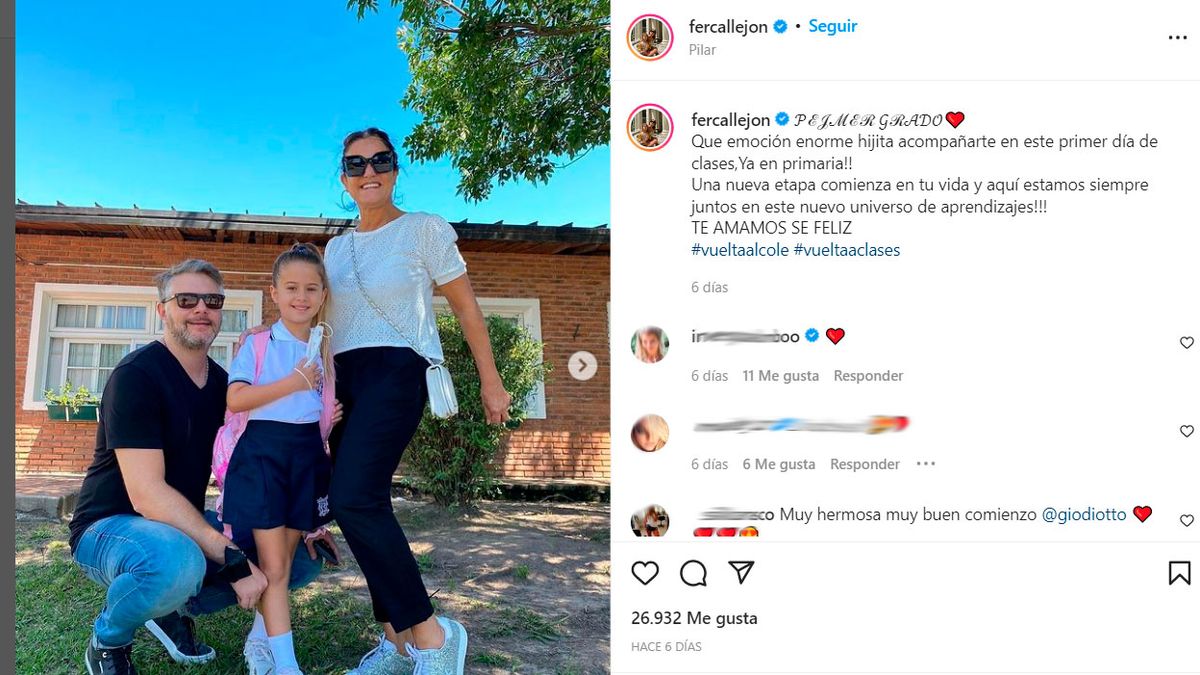The height and width of the screenshot is (675, 1200).
Task: View the 11 Me gusta on first comment
Action: [x=780, y=376]
